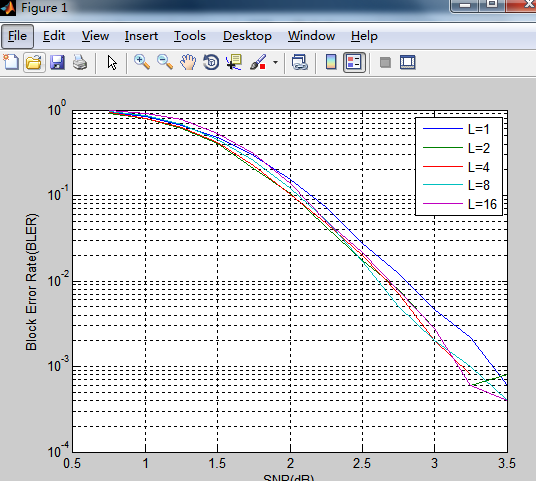Viewport: 536px width, 481px height.
Task: Activate the Zoom In magnifier tool
Action: (x=142, y=63)
